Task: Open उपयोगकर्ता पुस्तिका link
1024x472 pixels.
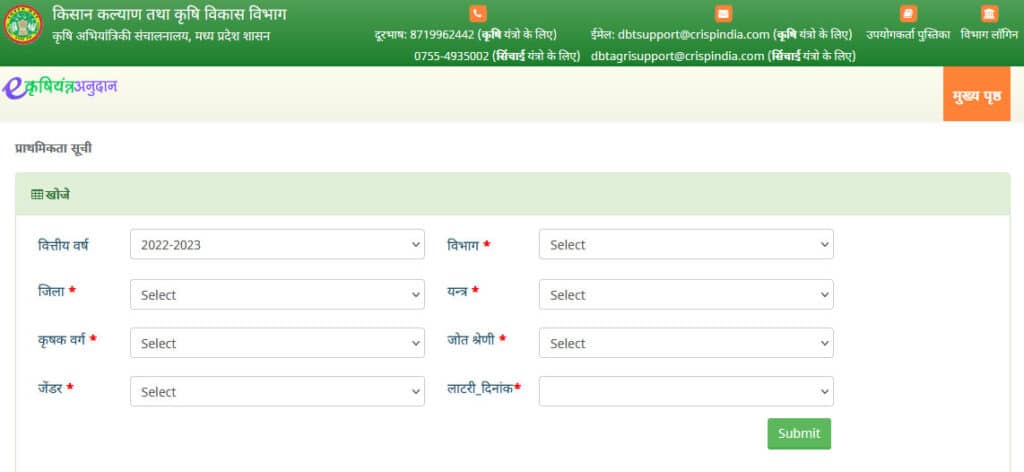Action: click(x=908, y=35)
